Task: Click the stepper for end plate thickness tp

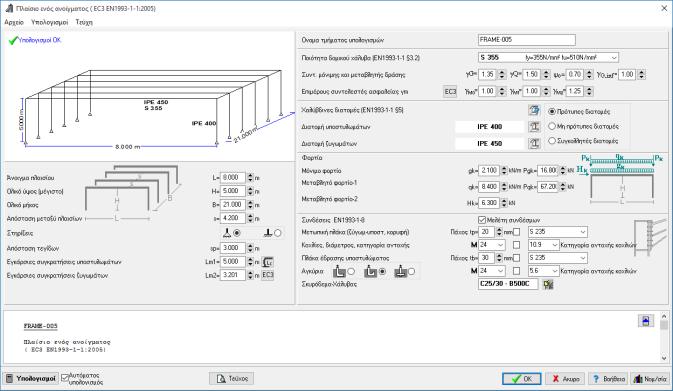Action: coord(499,232)
